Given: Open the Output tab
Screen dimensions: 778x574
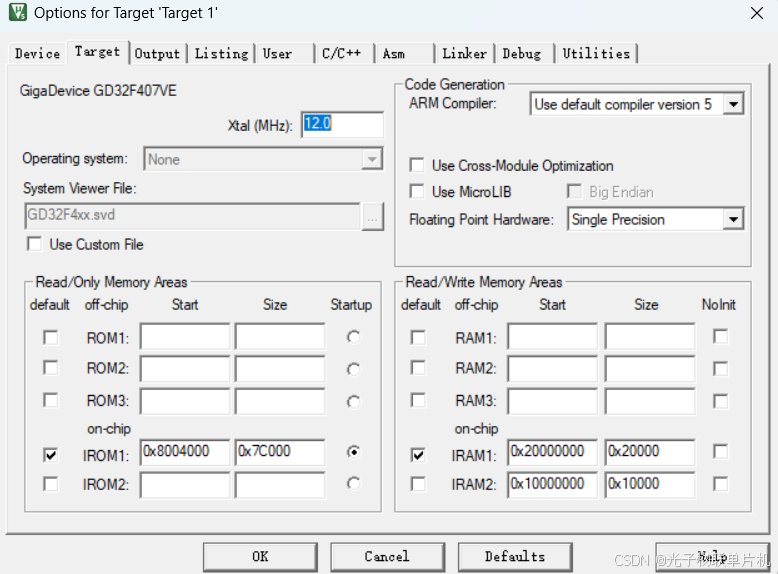Looking at the screenshot, I should point(157,53).
